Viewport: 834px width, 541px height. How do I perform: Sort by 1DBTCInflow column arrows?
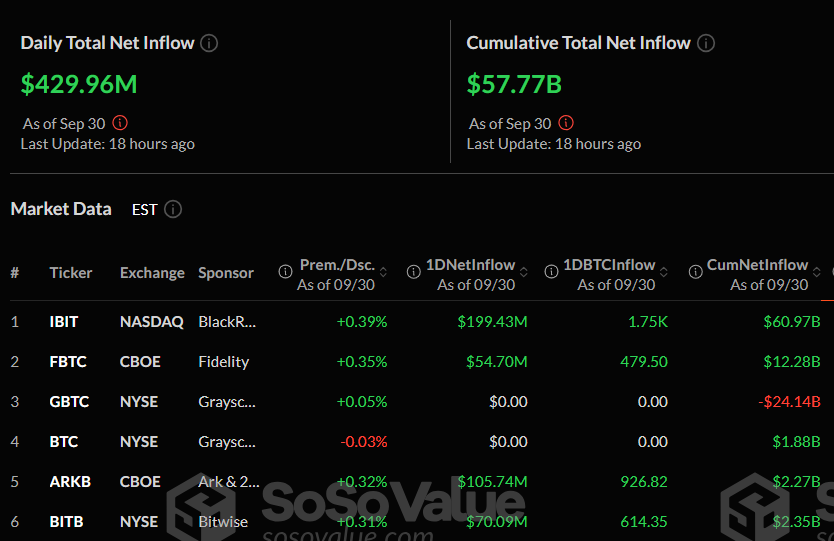(x=664, y=272)
